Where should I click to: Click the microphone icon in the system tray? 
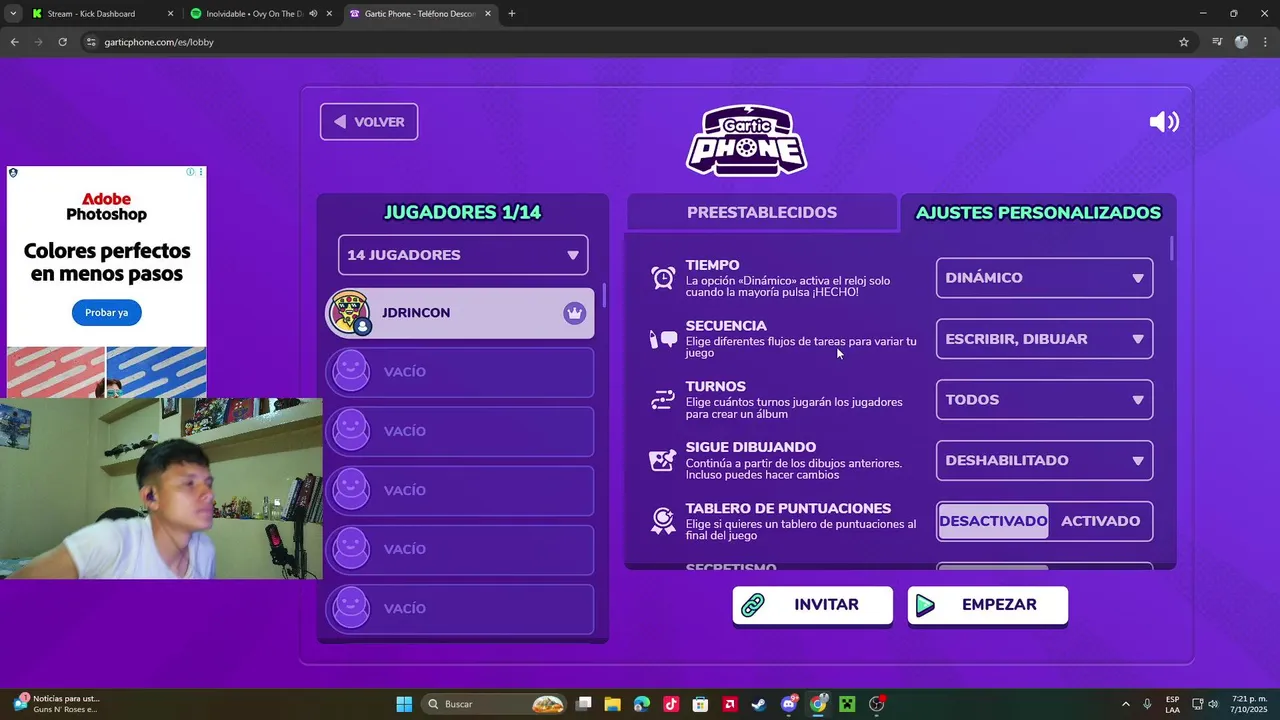(x=1147, y=704)
